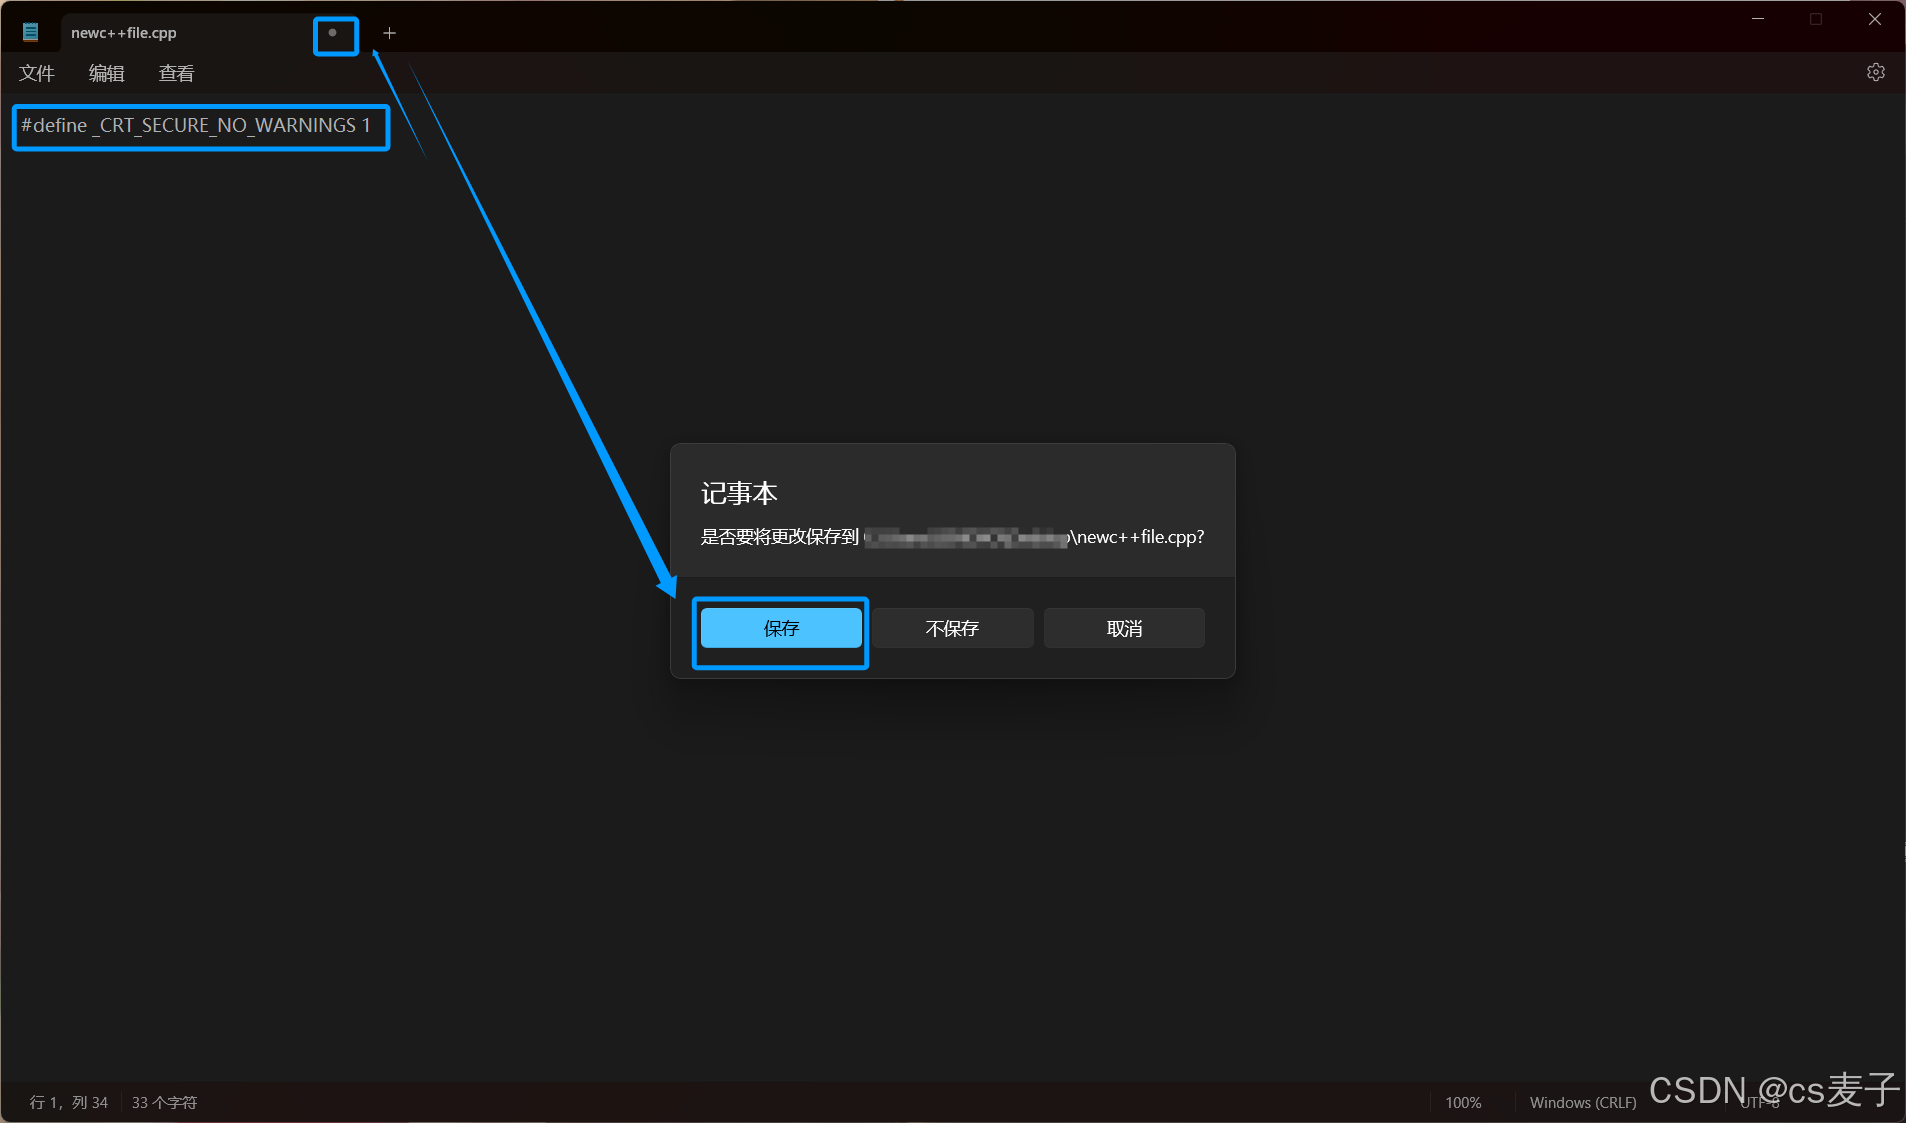Click the Windows (CRLF) line ending indicator
Viewport: 1906px width, 1123px height.
[x=1582, y=1102]
